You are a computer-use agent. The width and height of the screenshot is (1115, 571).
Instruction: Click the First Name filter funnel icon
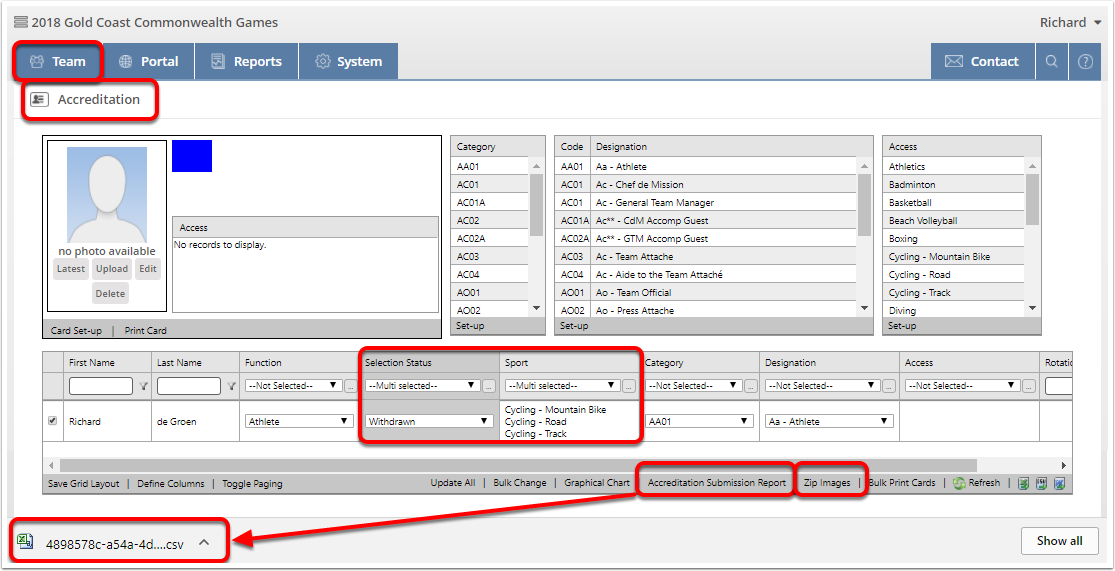(144, 386)
